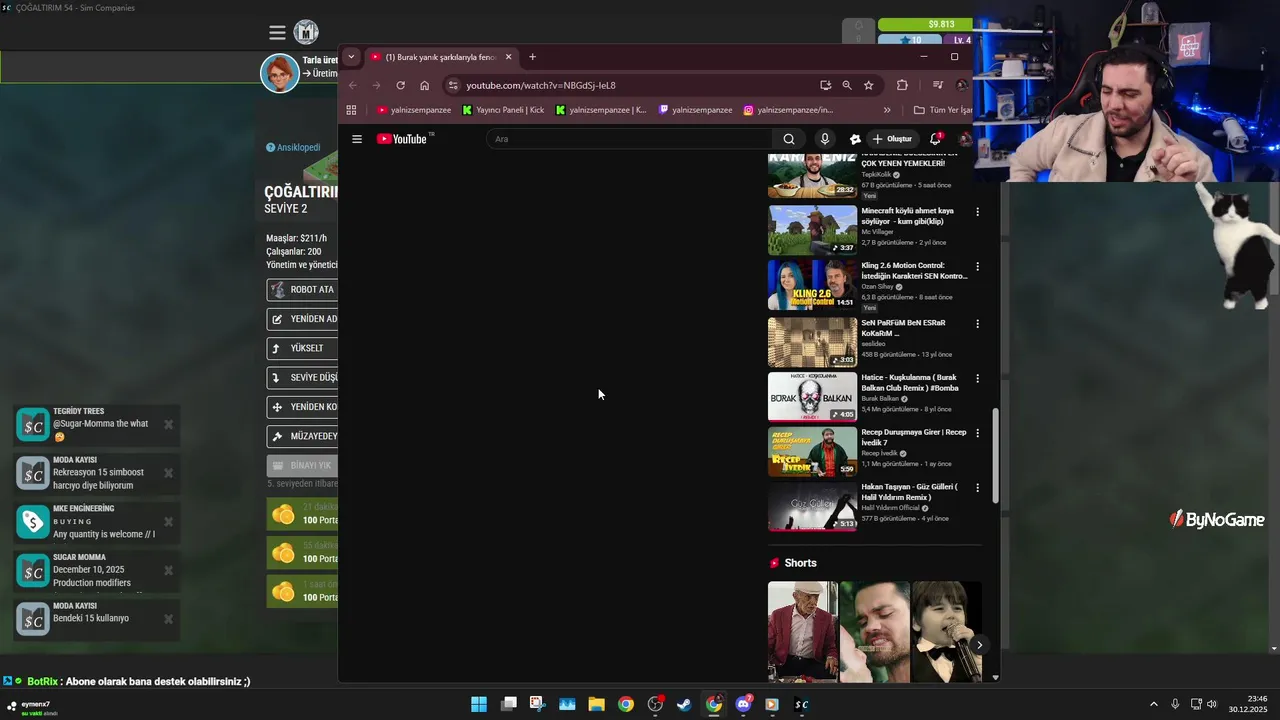Open Discord from the taskbar
Screen dimensions: 1280x720
click(x=743, y=704)
